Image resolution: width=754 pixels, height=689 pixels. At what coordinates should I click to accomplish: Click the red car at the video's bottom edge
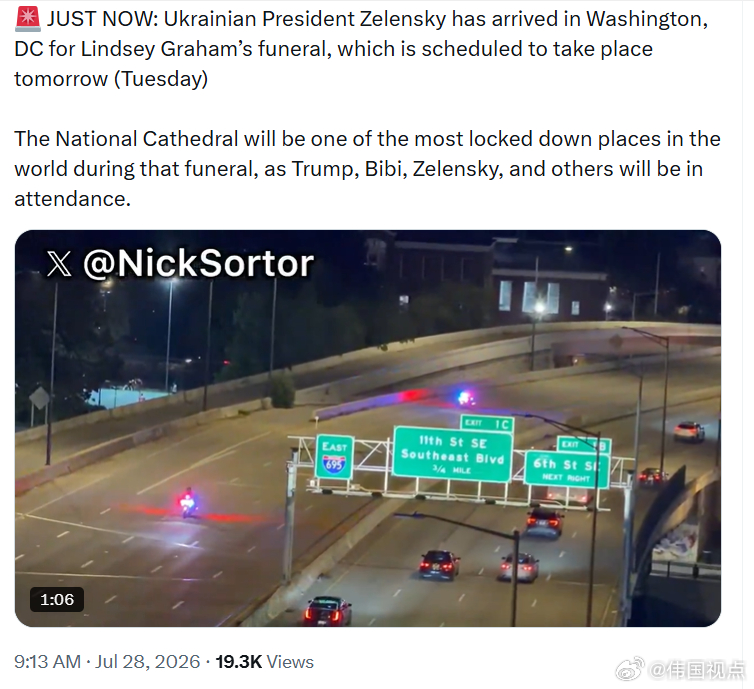point(327,611)
